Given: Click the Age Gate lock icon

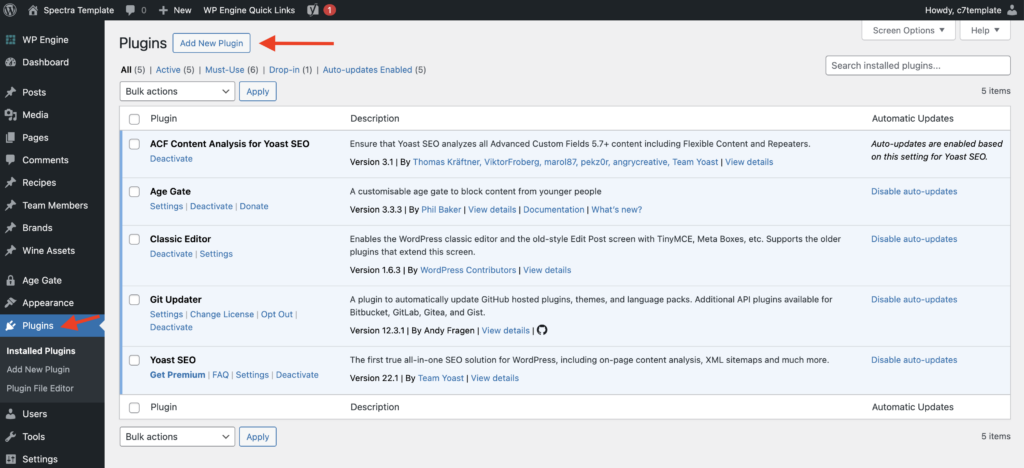Looking at the screenshot, I should [x=10, y=281].
